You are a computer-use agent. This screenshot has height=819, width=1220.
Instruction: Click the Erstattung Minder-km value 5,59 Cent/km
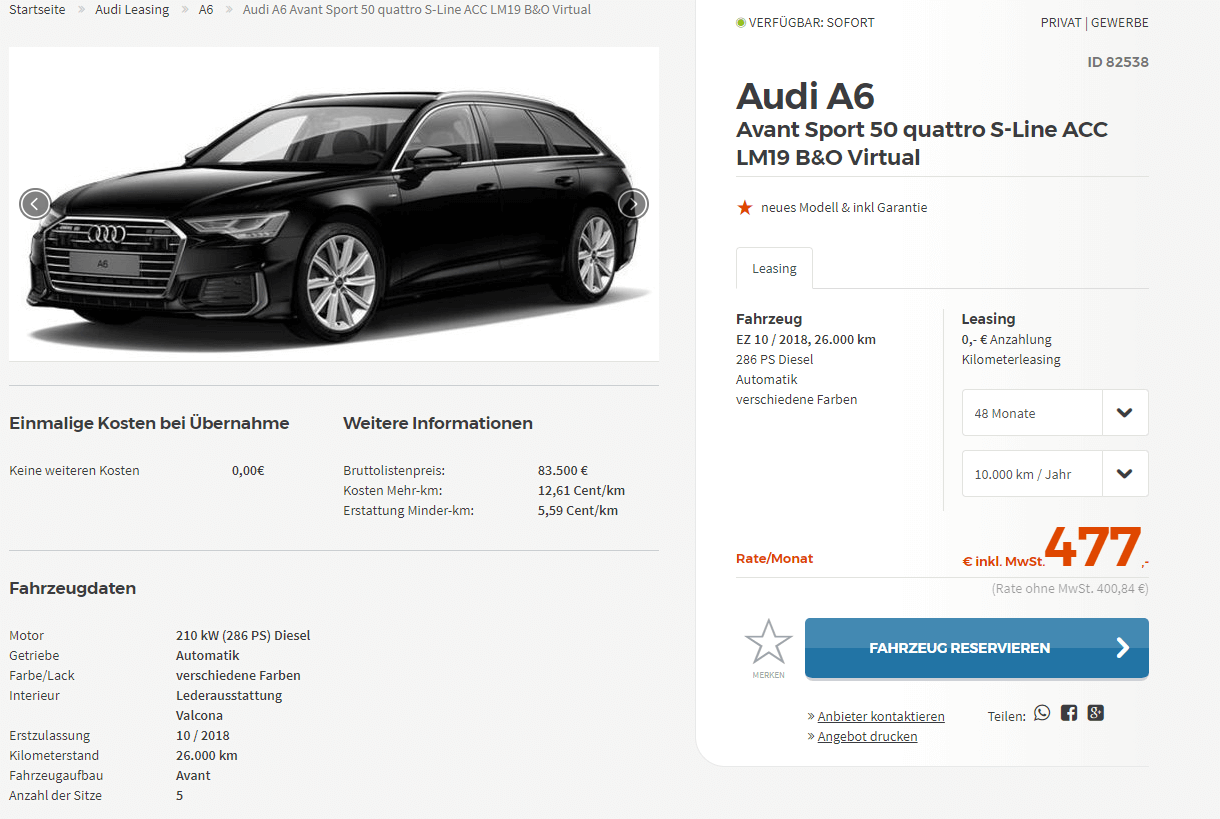[578, 510]
